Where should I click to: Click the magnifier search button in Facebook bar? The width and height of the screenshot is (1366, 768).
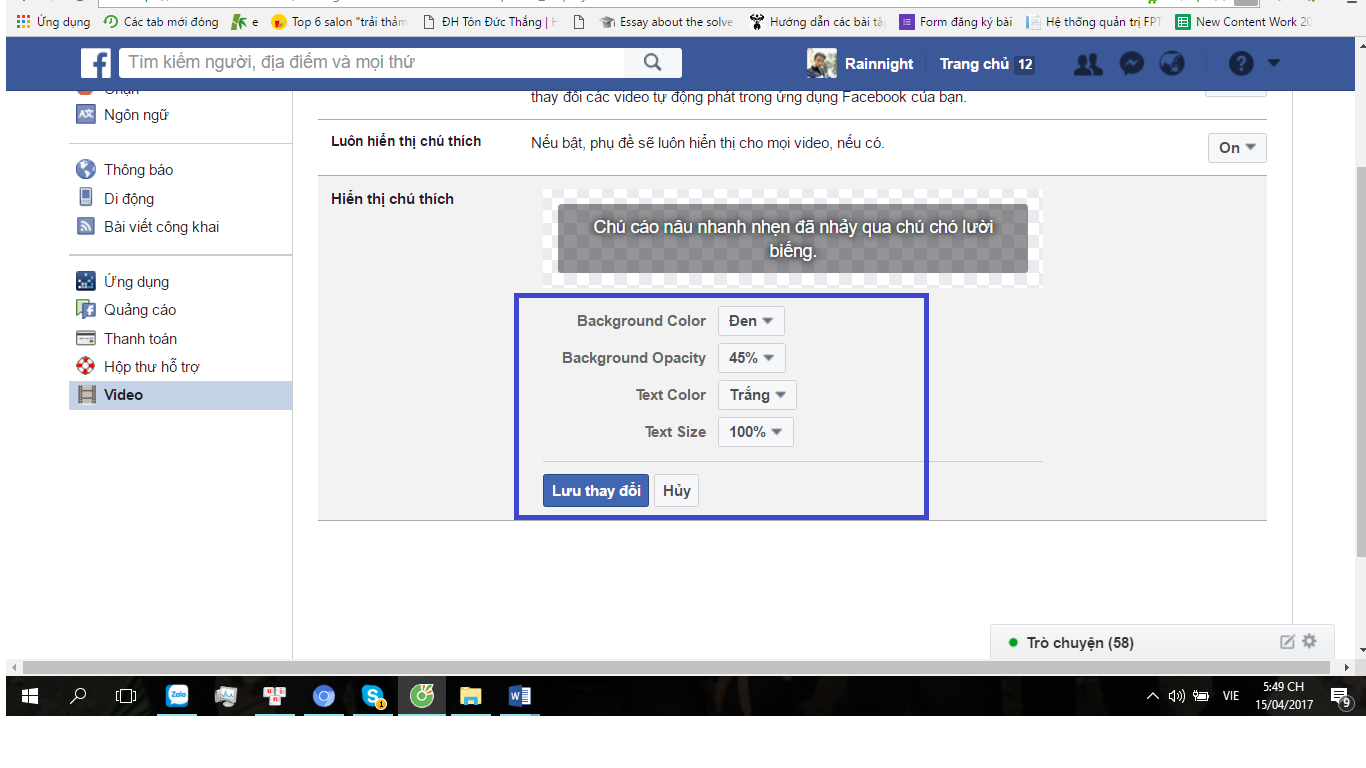(x=652, y=63)
